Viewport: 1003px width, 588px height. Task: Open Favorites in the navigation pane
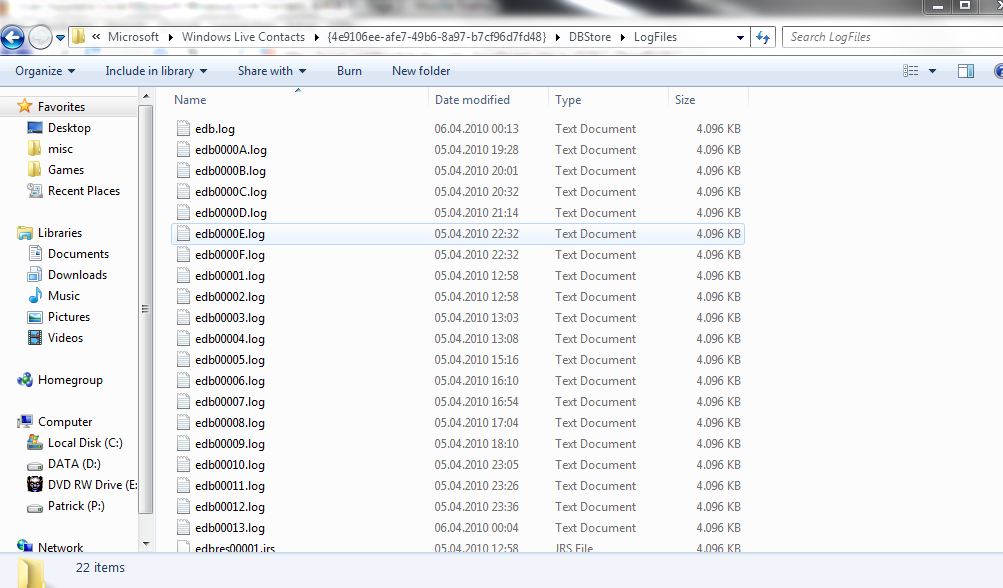[x=61, y=107]
